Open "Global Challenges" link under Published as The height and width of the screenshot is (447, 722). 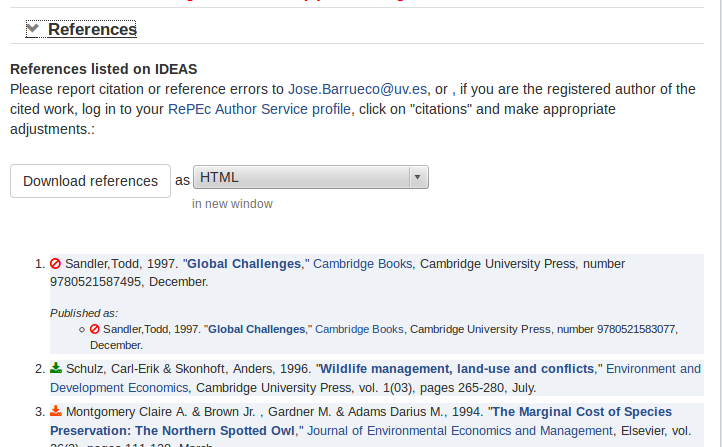pyautogui.click(x=256, y=329)
